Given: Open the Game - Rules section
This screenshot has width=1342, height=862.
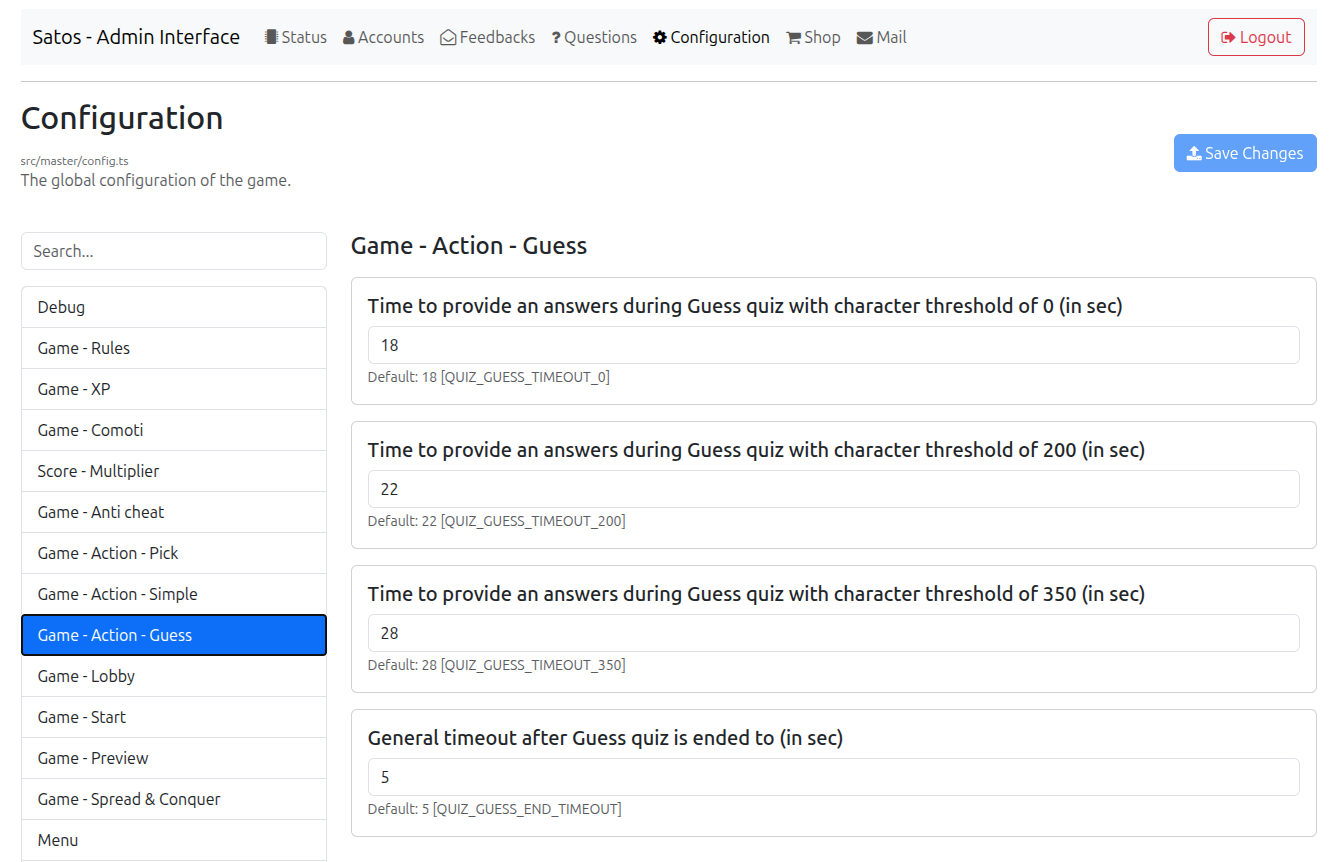Looking at the screenshot, I should click(x=174, y=348).
